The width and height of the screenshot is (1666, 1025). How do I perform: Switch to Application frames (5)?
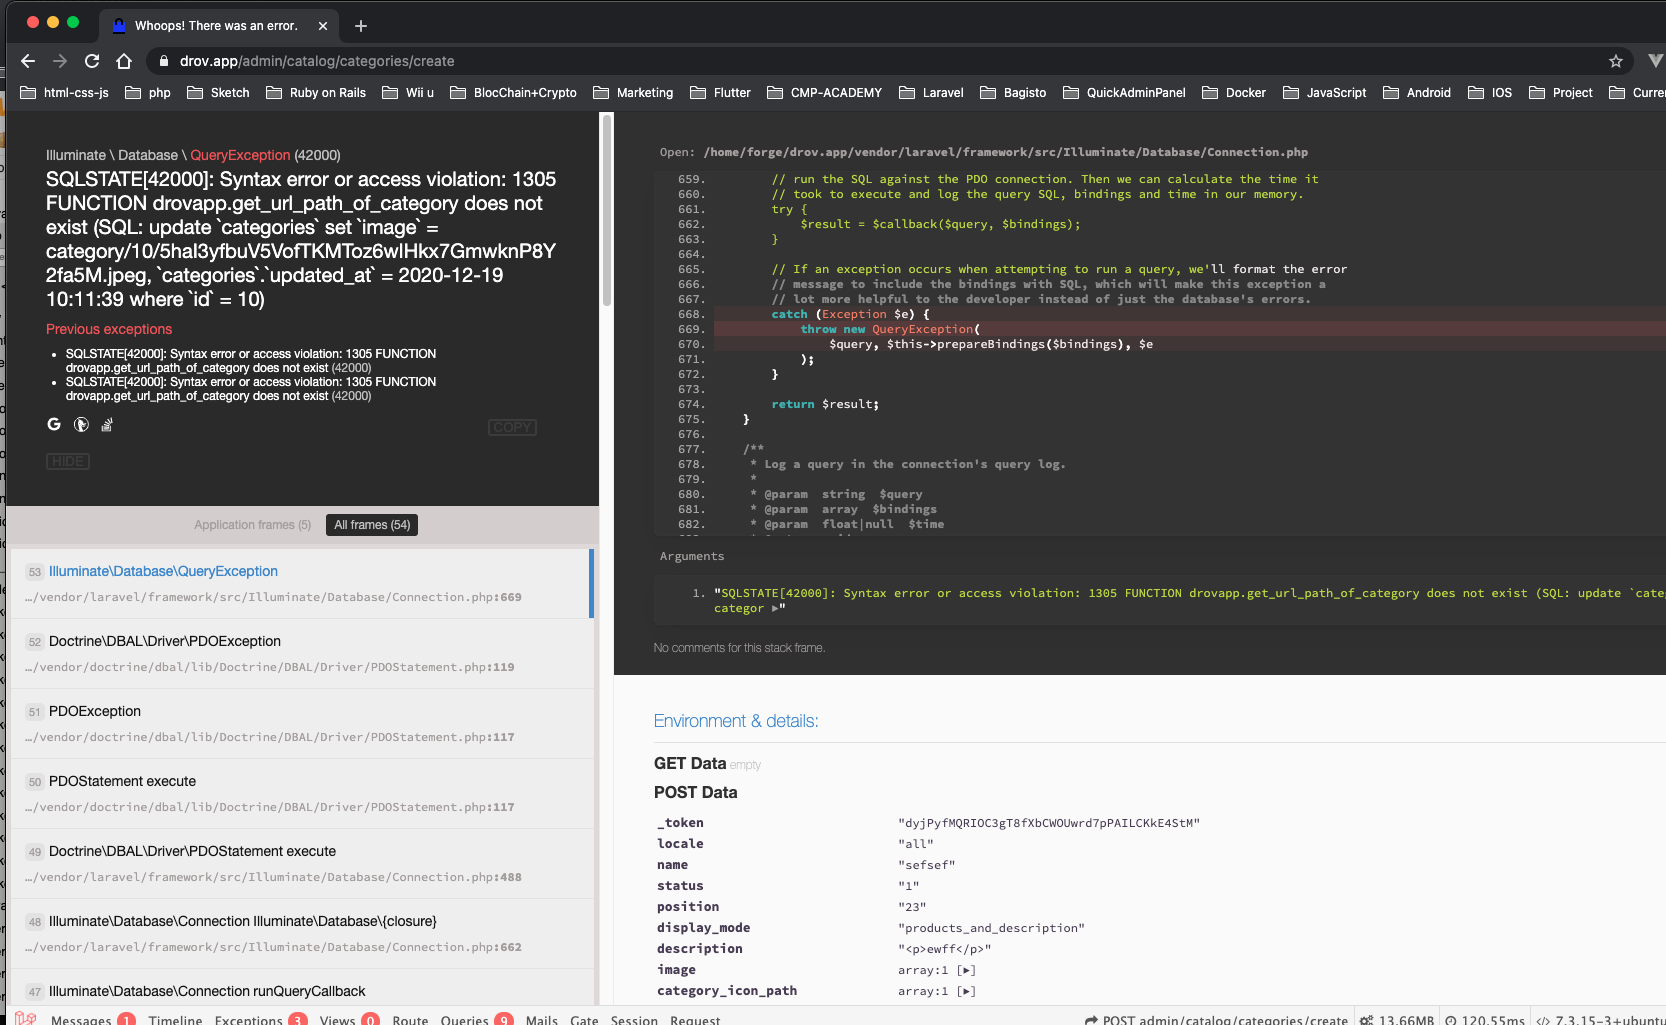click(252, 525)
